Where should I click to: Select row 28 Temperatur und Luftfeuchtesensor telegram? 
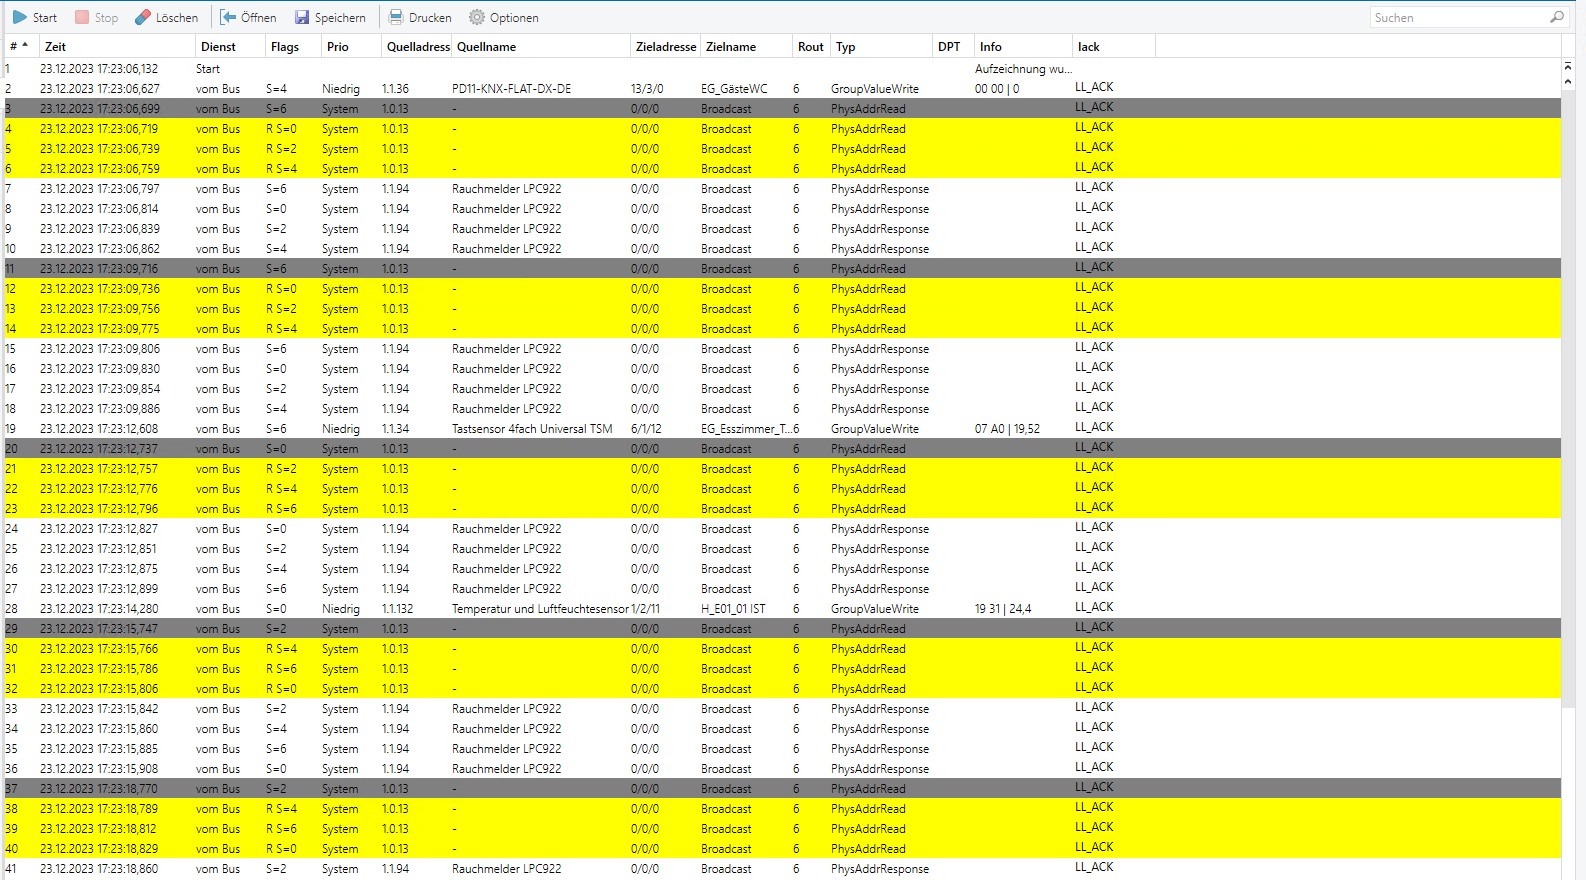[540, 609]
